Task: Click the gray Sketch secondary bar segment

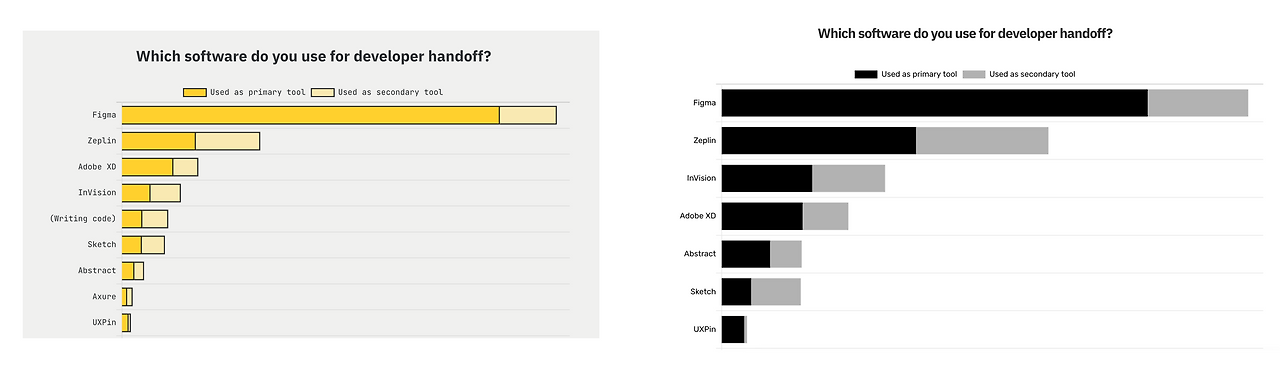Action: [x=776, y=292]
